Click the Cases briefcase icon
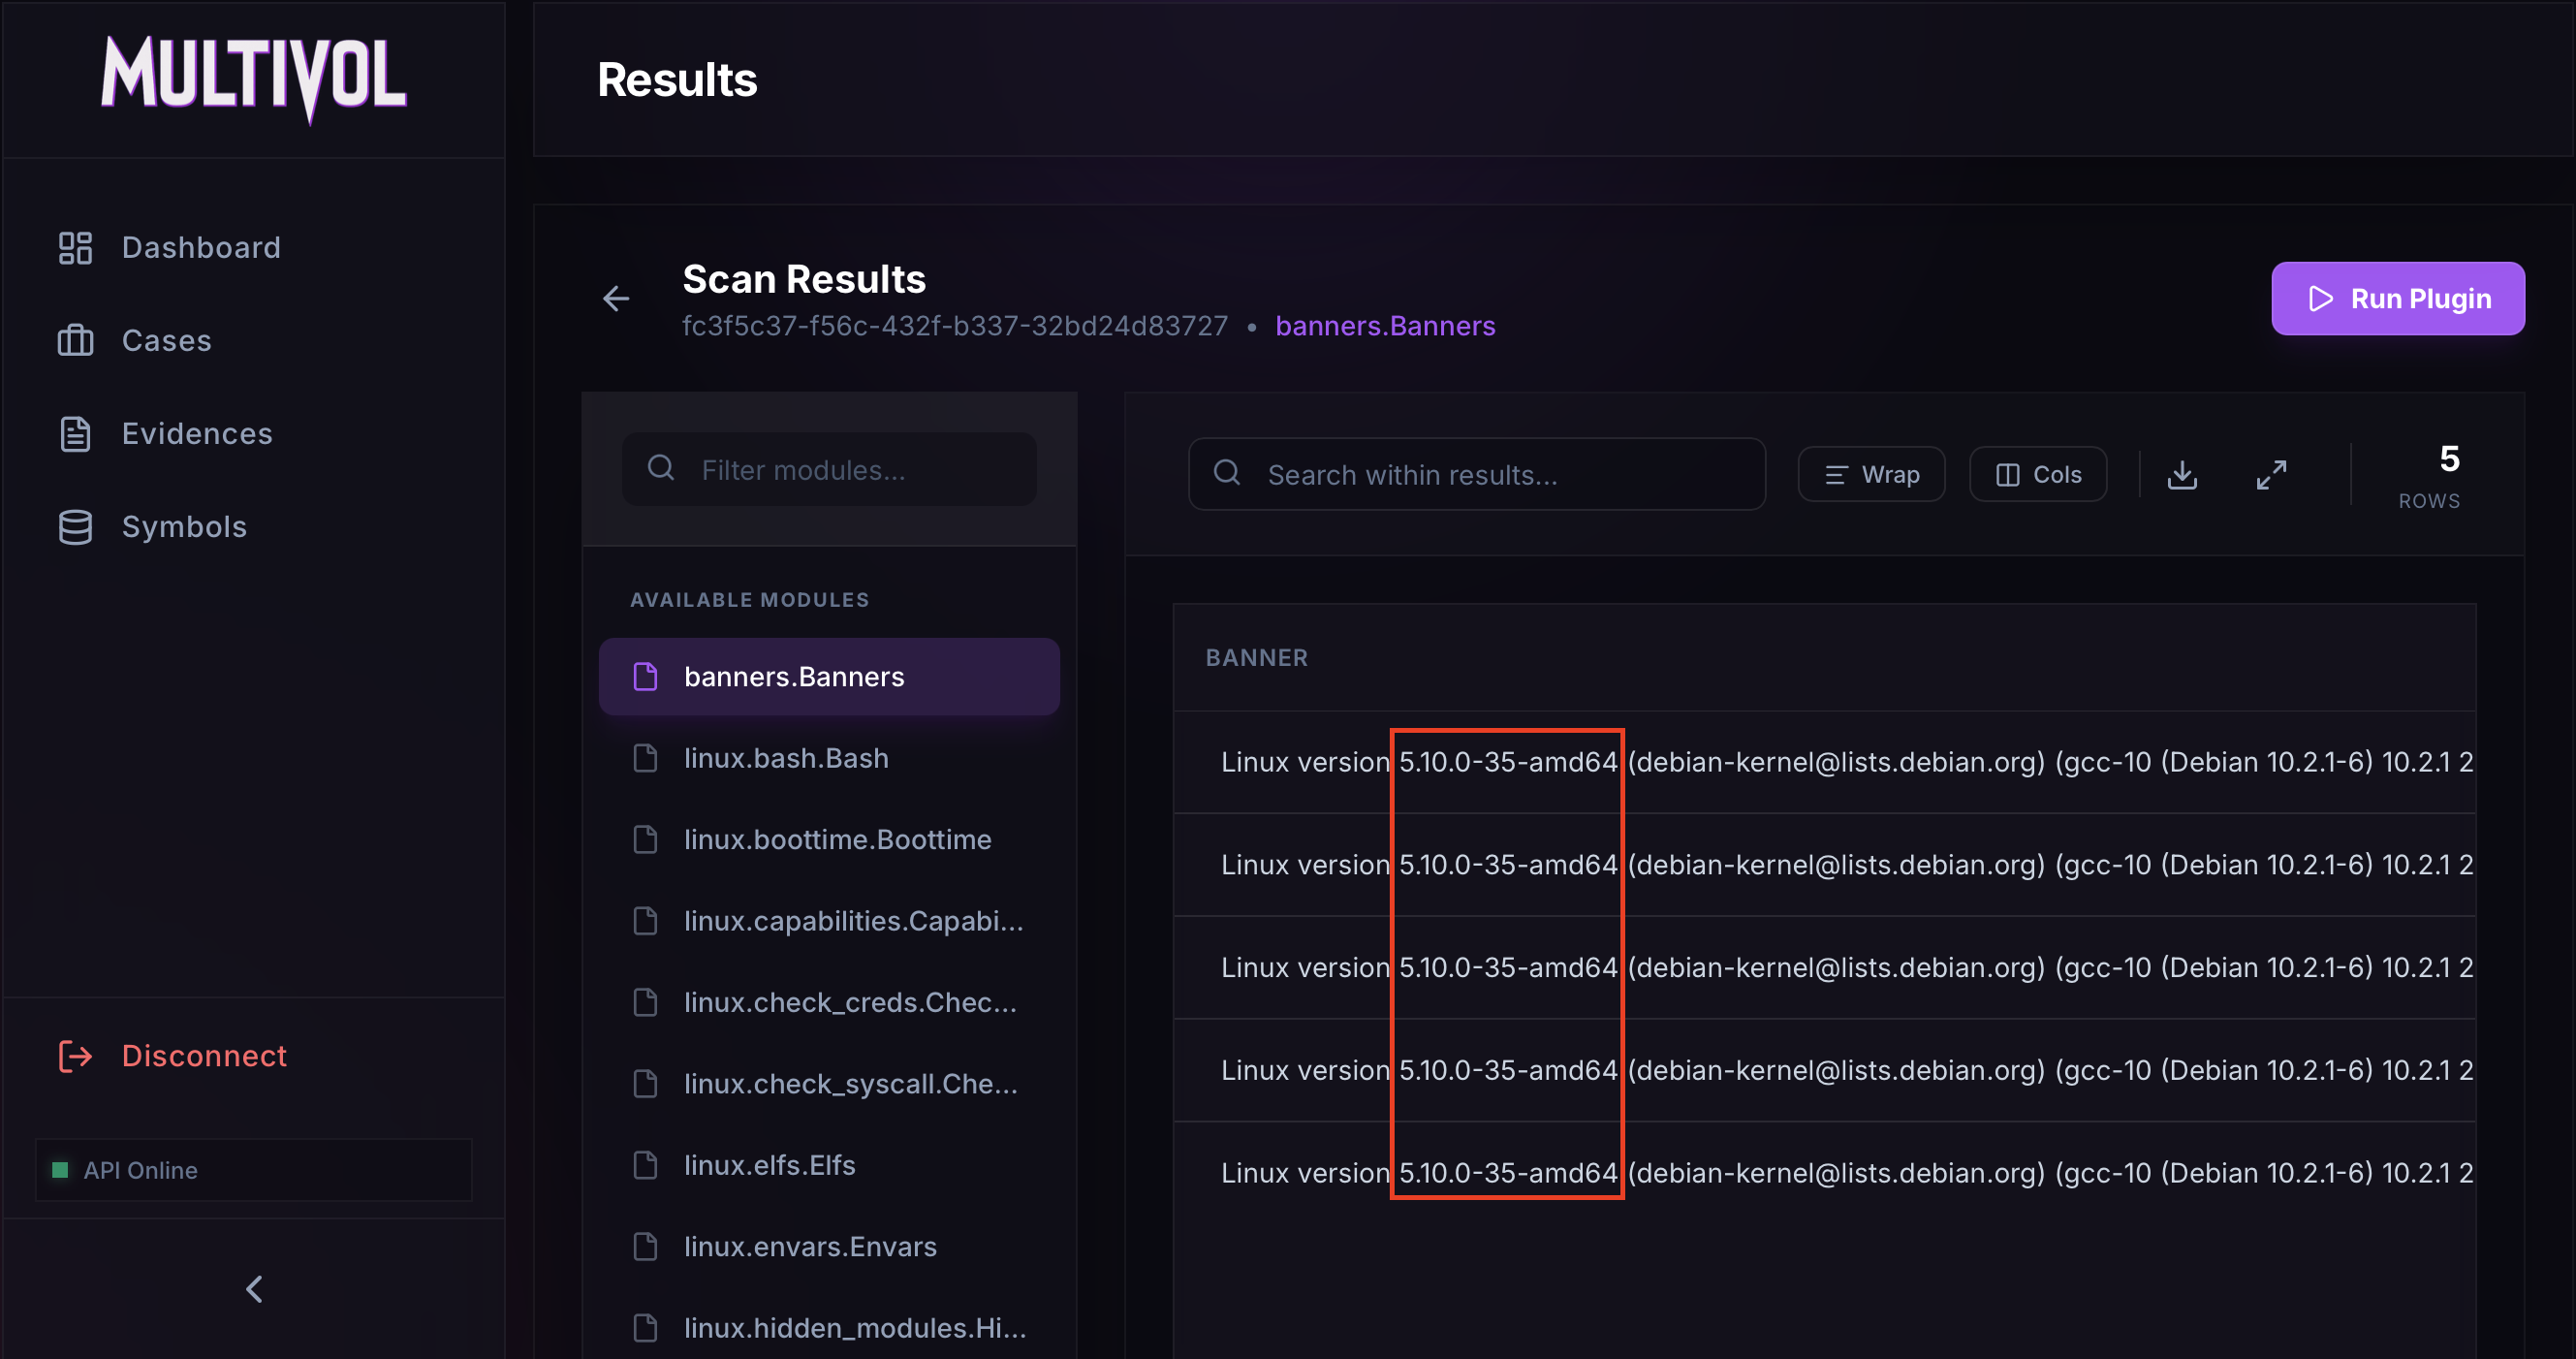The image size is (2576, 1359). pos(75,341)
